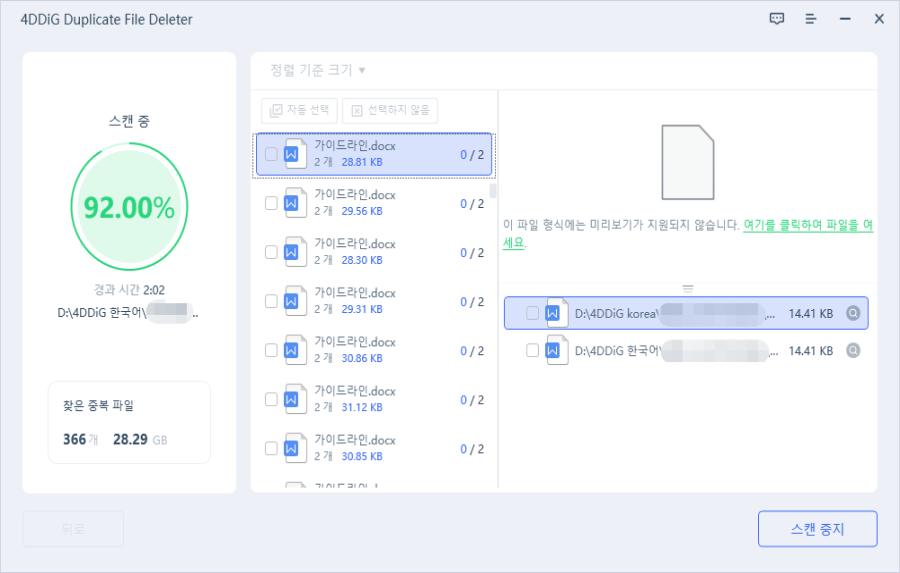Click the 14.41 KB size of 한국어 file
Viewport: 900px width, 573px height.
point(810,351)
